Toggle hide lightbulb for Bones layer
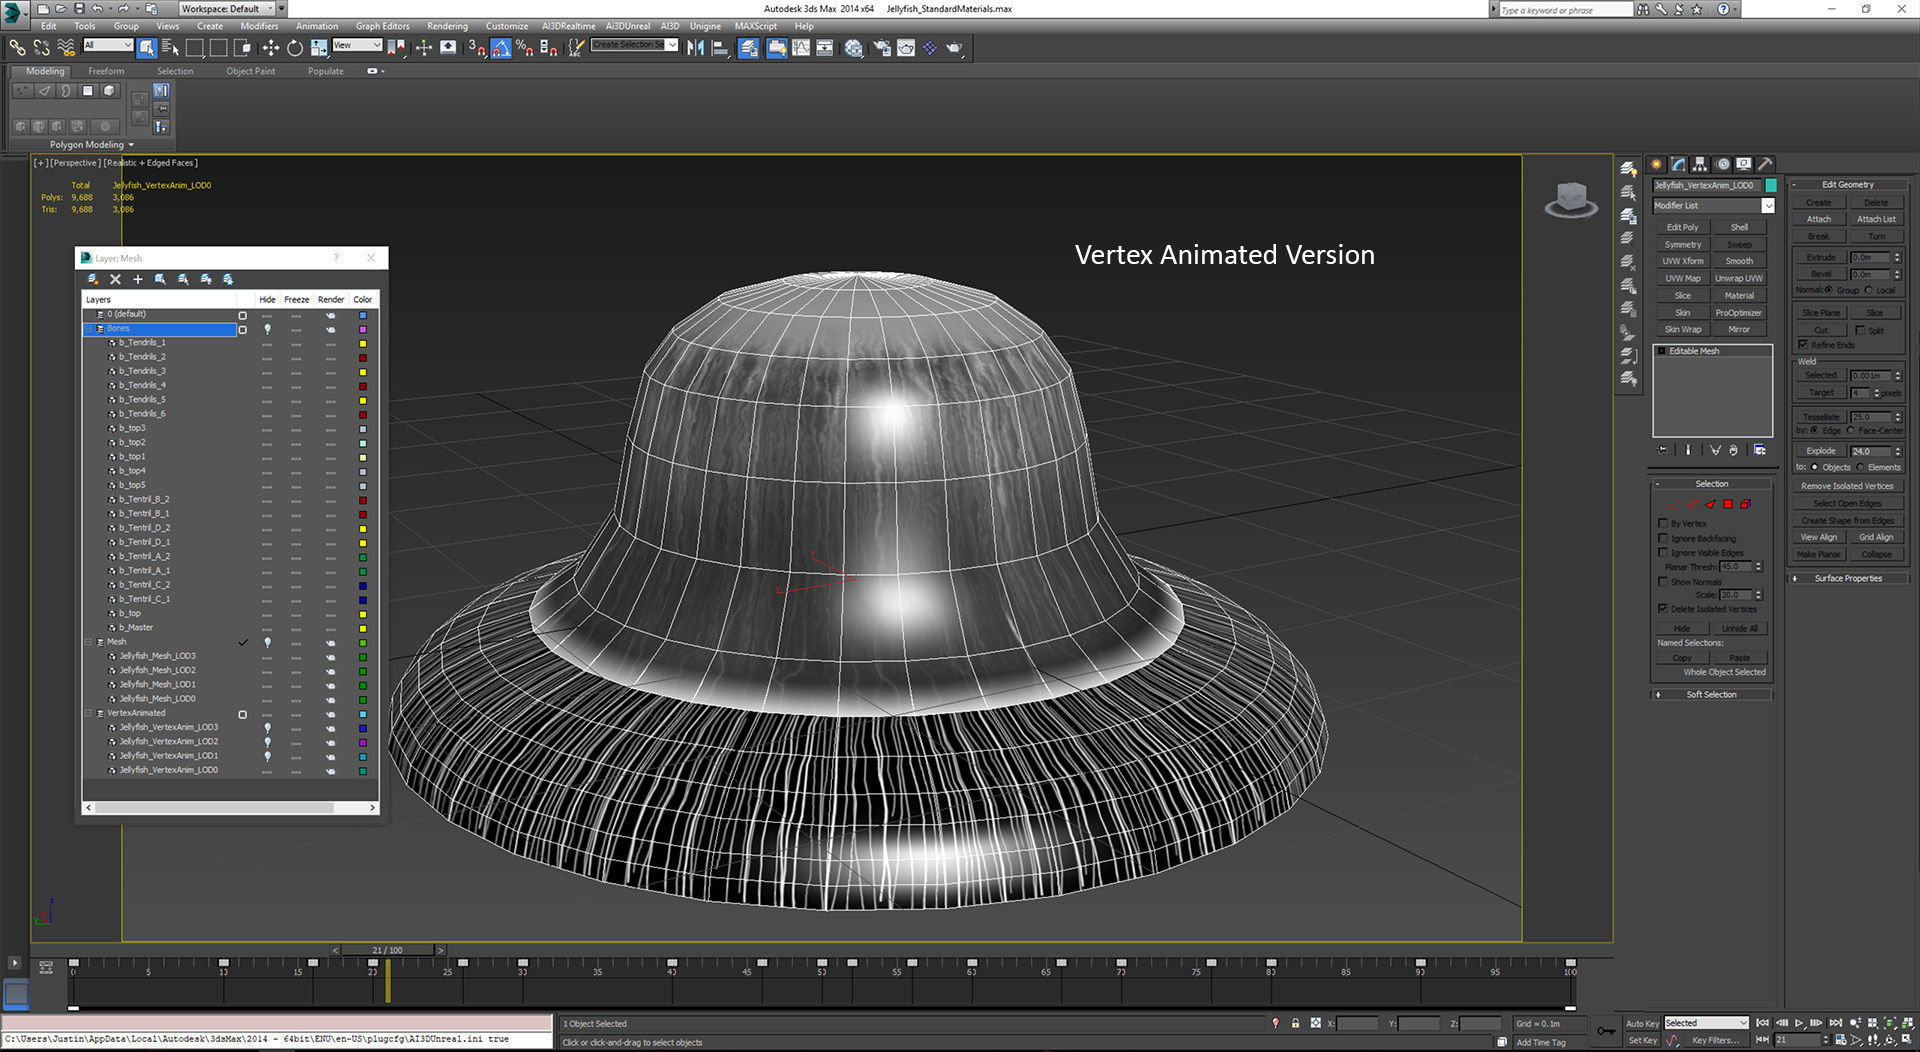Viewport: 1920px width, 1052px height. point(267,328)
